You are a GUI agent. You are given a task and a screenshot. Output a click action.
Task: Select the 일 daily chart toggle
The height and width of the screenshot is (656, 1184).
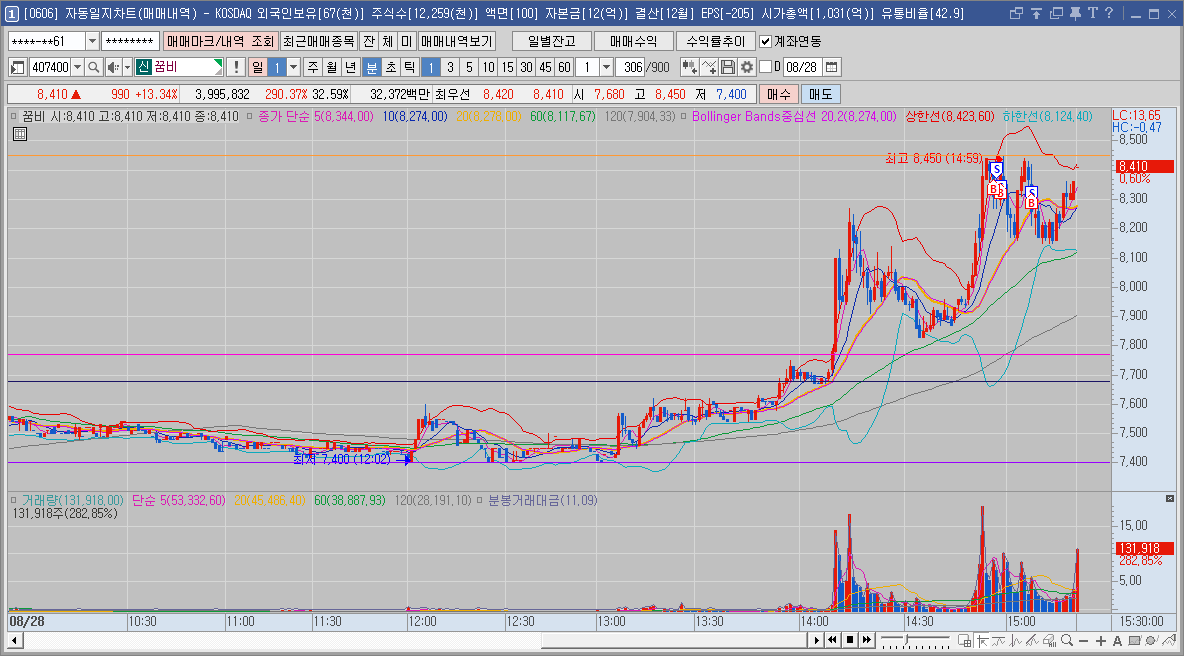pyautogui.click(x=257, y=67)
